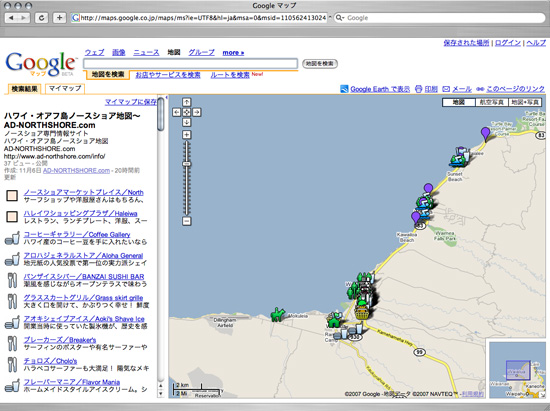Viewport: 550px width, 411px height.
Task: Switch map to 地図+写真 hybrid view
Action: [525, 102]
